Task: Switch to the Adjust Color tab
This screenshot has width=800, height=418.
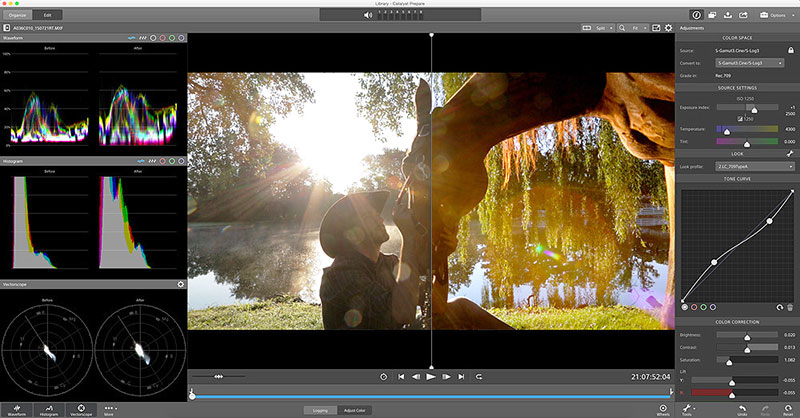Action: tap(355, 410)
